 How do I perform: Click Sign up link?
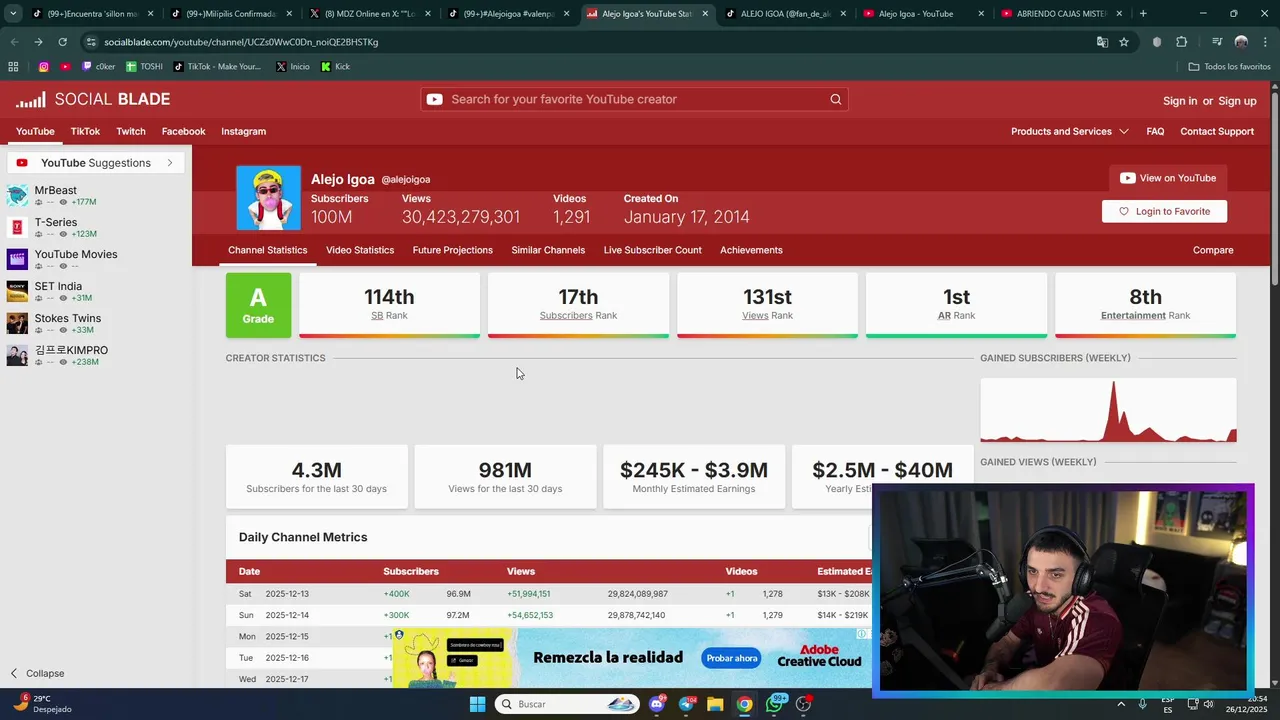coord(1237,101)
